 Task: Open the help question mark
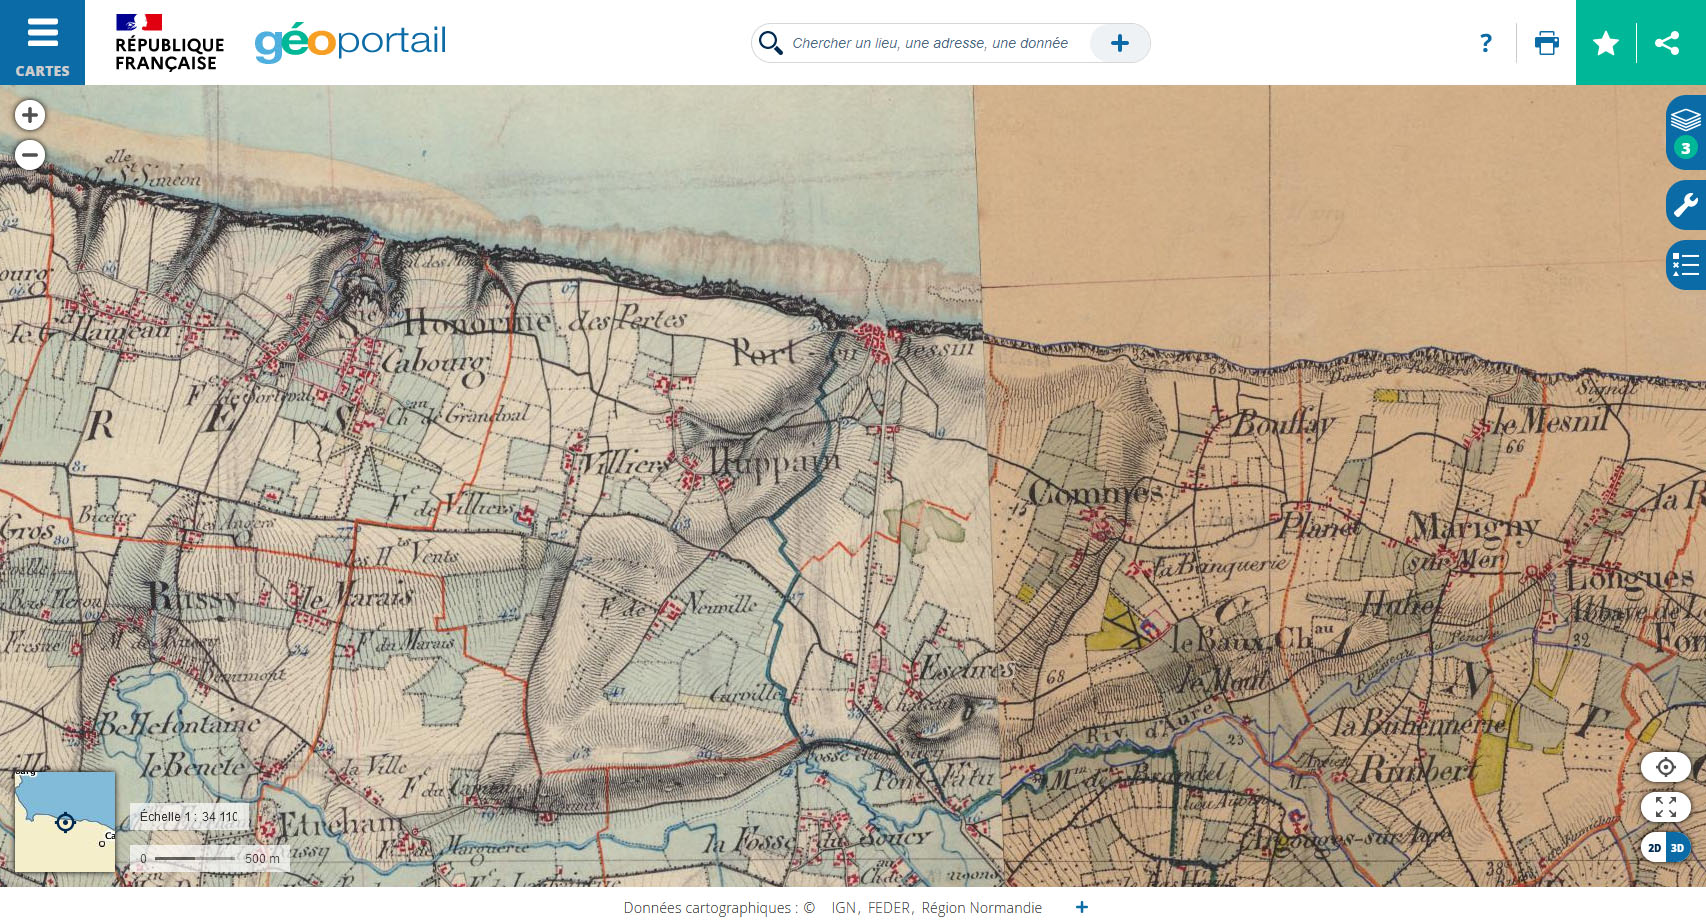tap(1486, 43)
